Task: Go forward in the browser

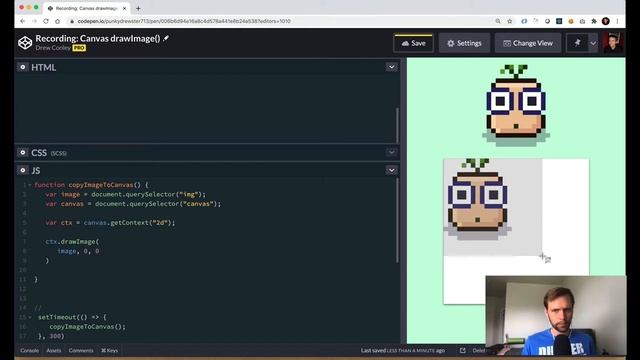Action: [34, 21]
